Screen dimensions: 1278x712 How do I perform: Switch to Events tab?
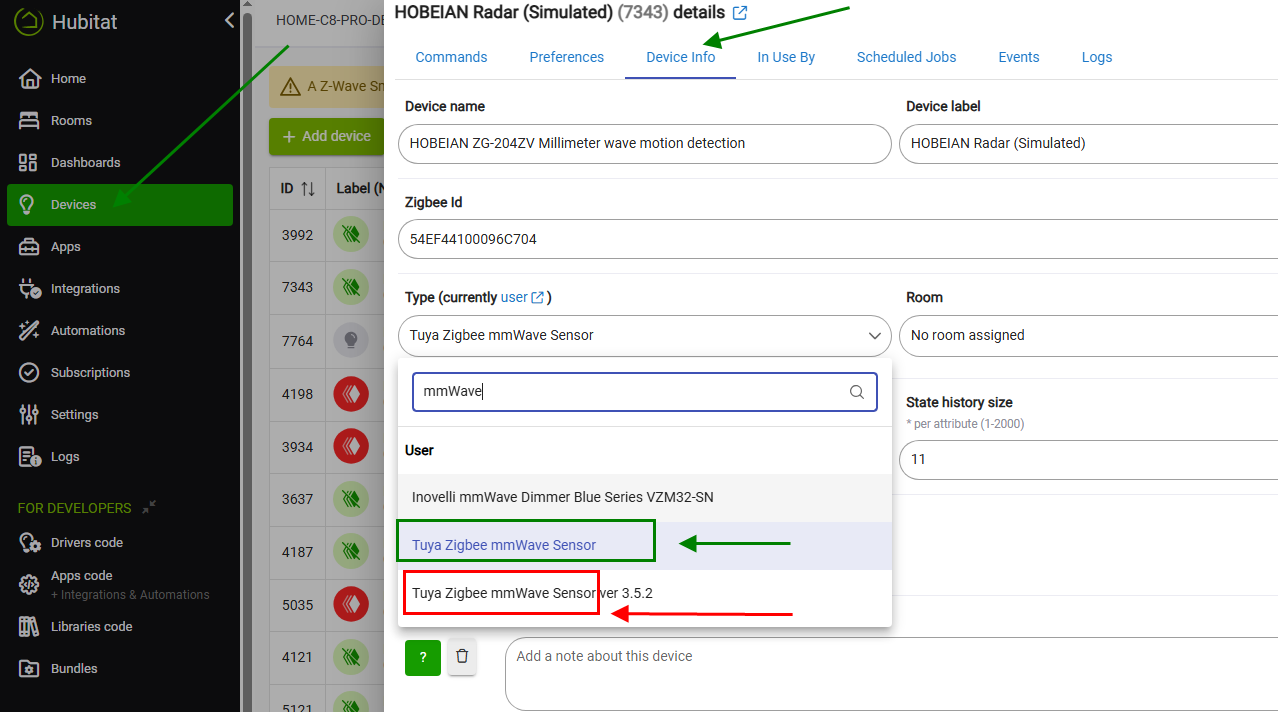(x=1019, y=57)
